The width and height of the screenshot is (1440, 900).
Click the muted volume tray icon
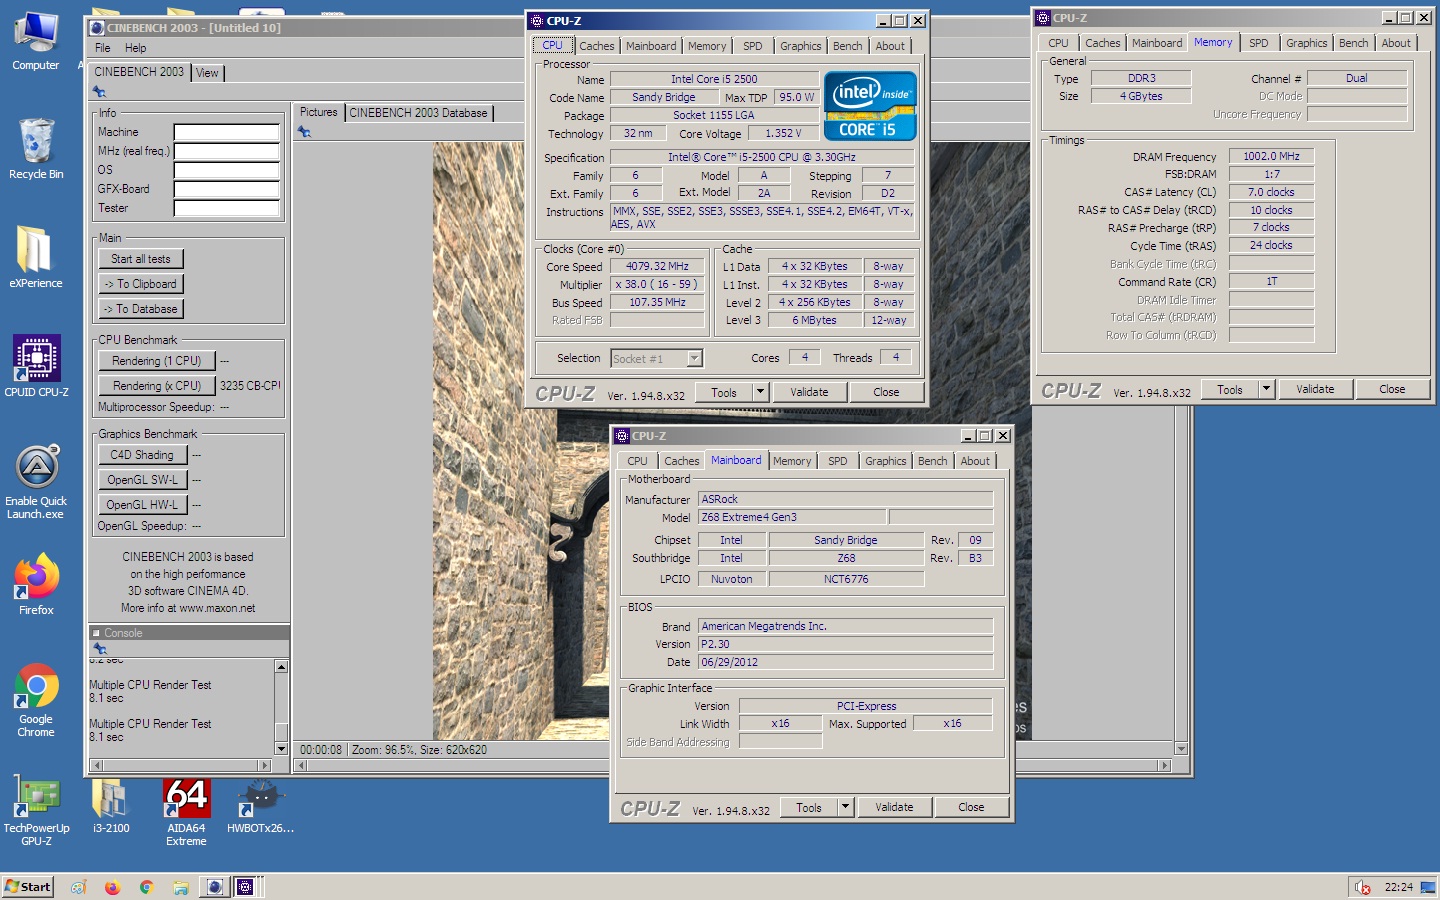1362,887
